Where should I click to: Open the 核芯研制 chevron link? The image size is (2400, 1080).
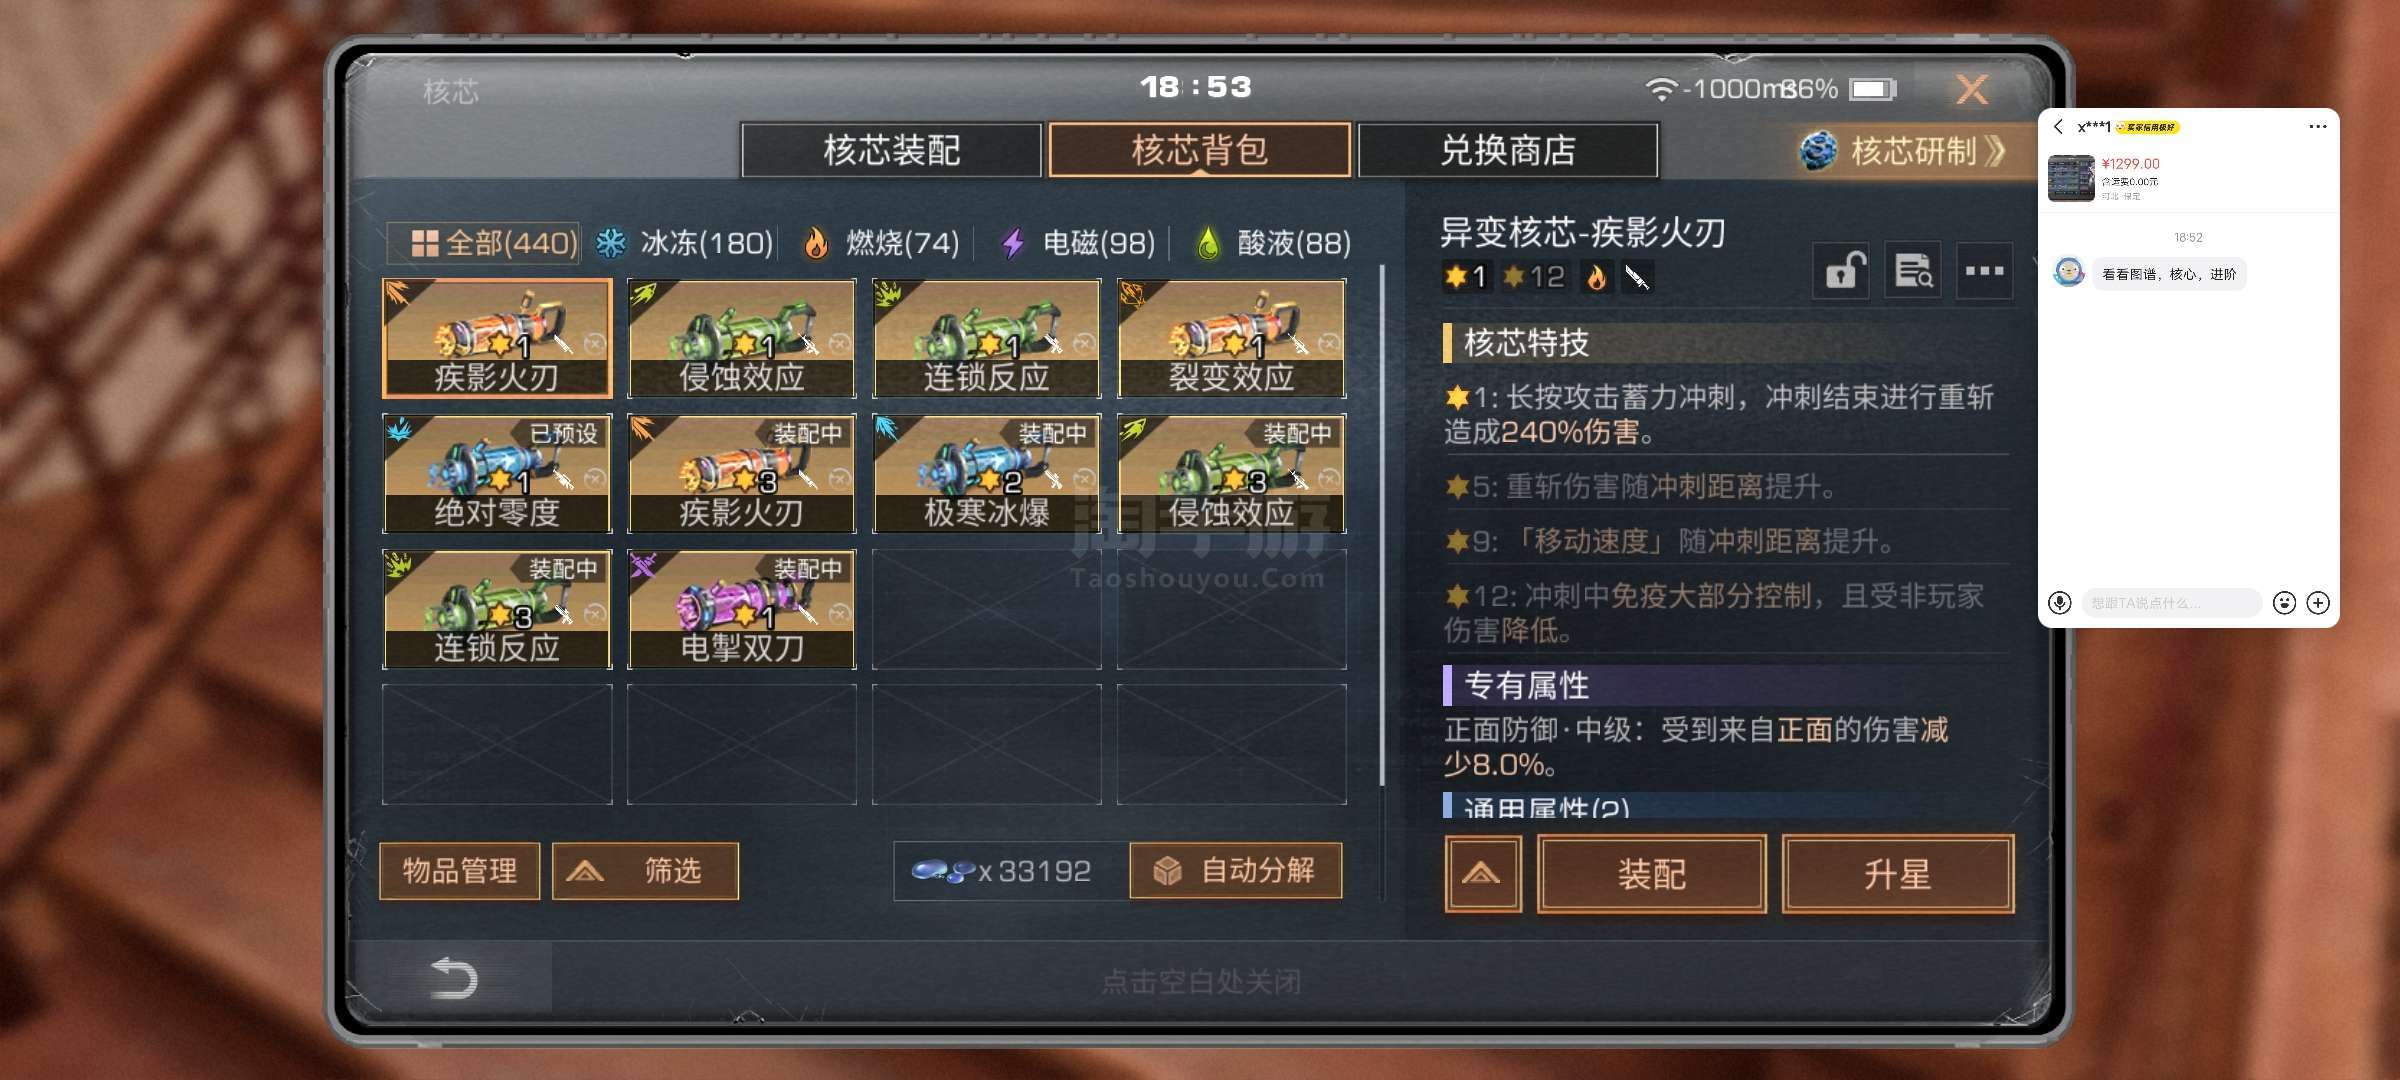[1904, 151]
